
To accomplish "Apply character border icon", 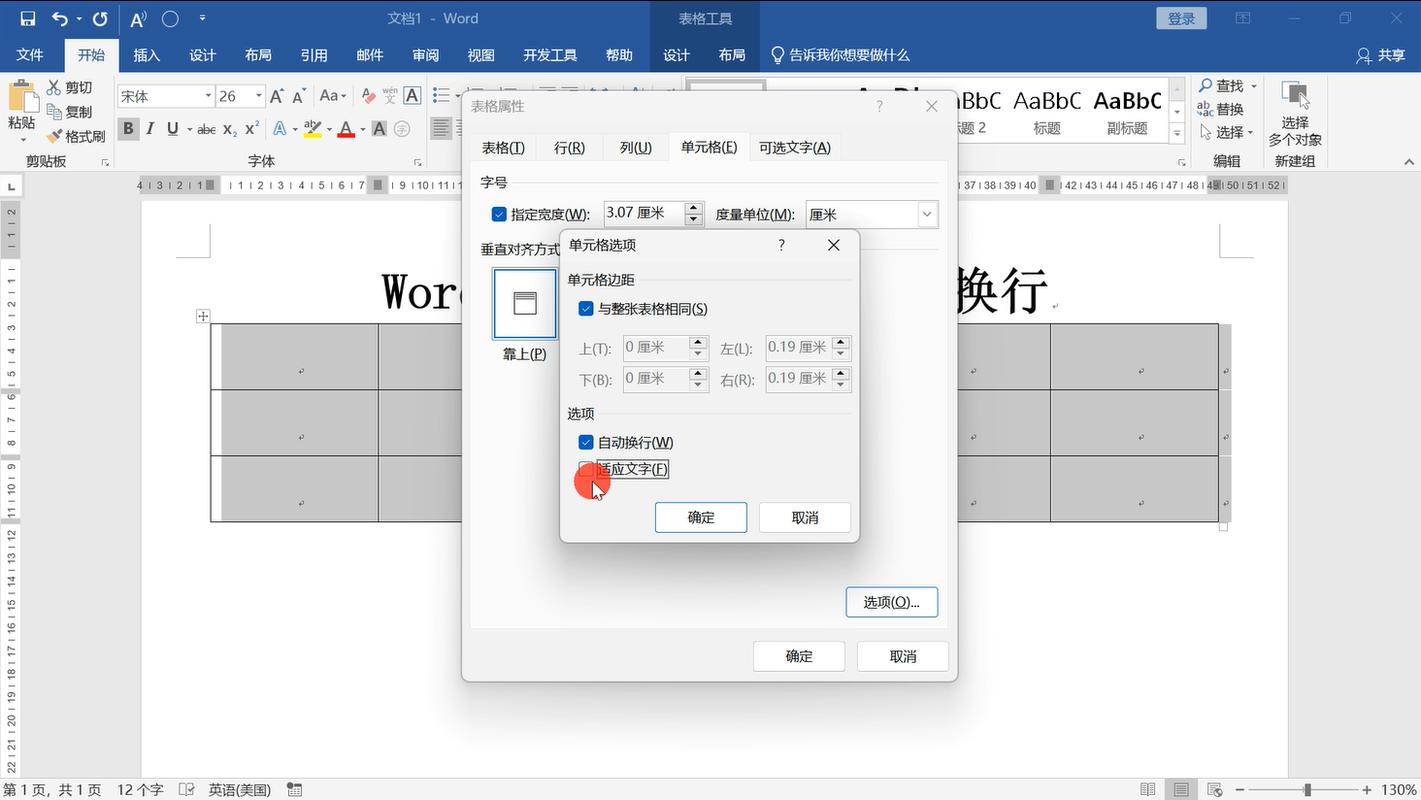I will coord(411,96).
